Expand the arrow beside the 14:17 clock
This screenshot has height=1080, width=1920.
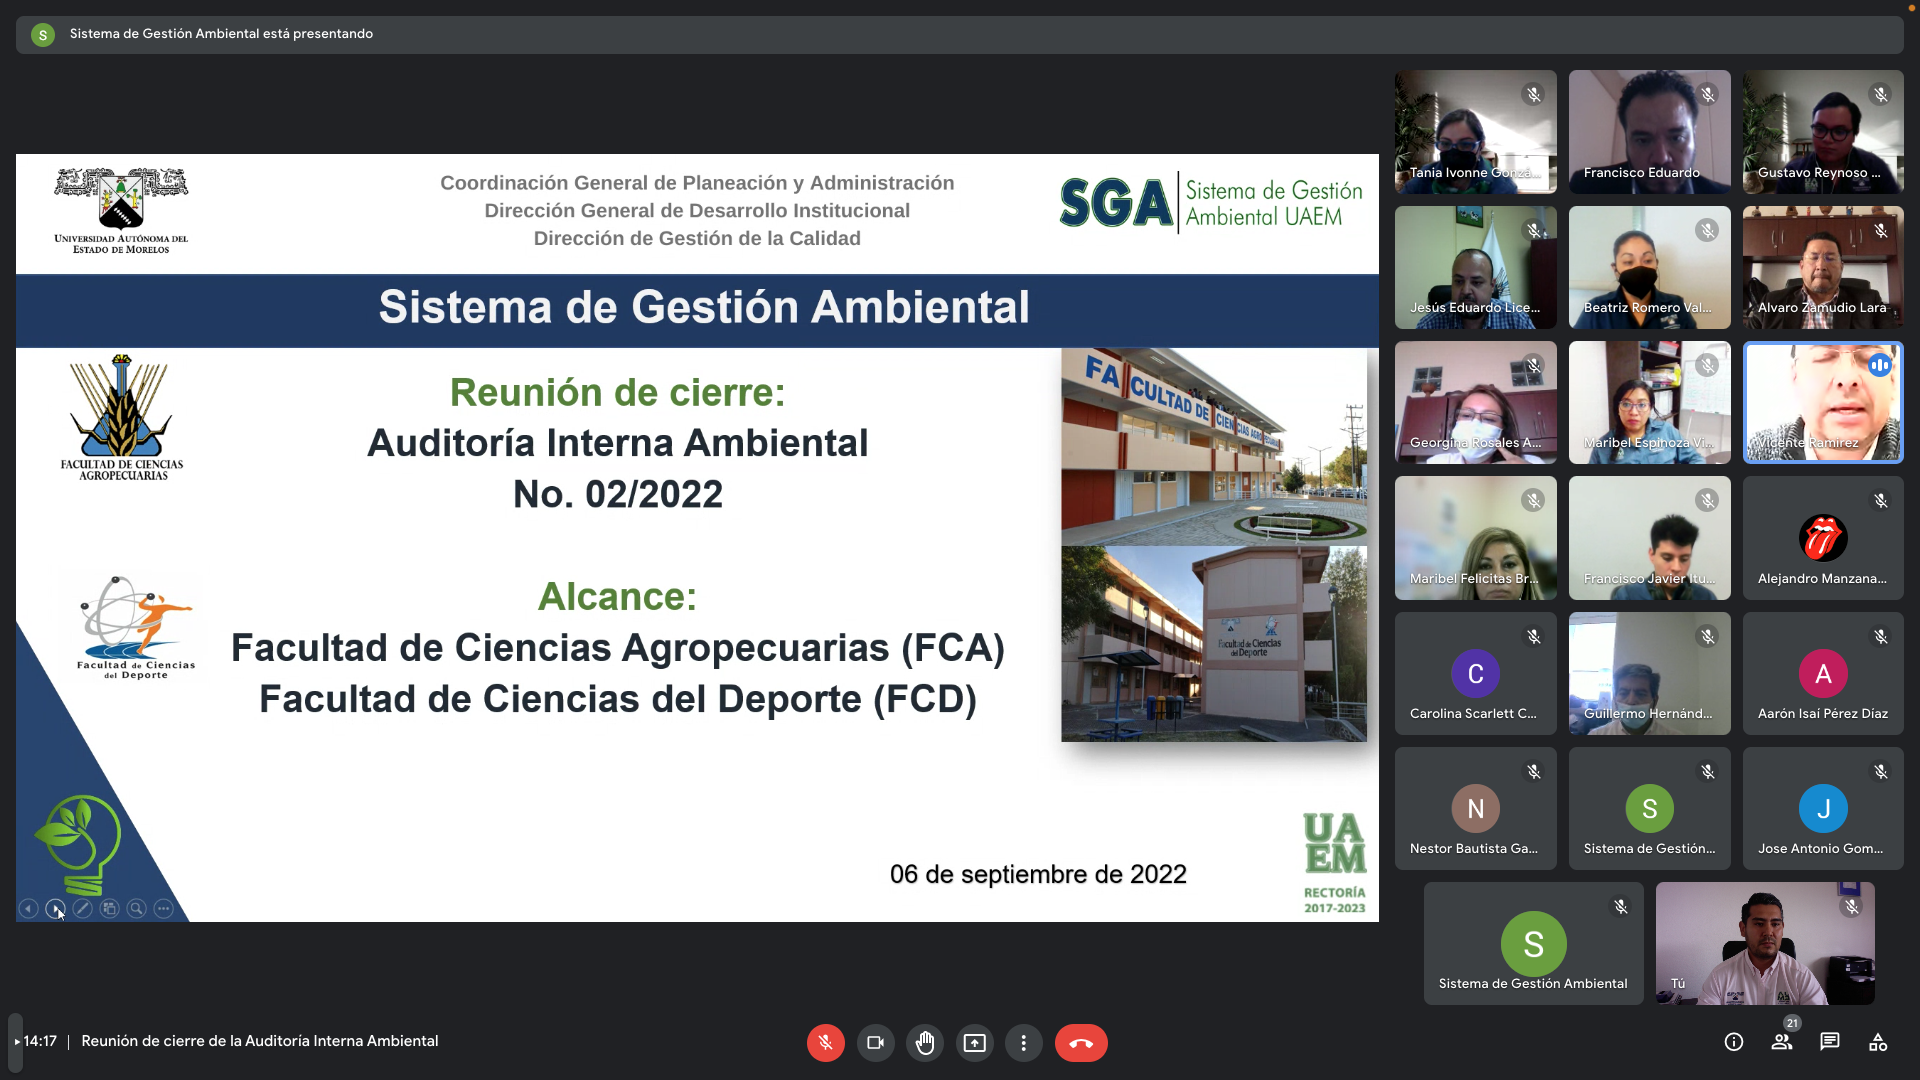16,1042
